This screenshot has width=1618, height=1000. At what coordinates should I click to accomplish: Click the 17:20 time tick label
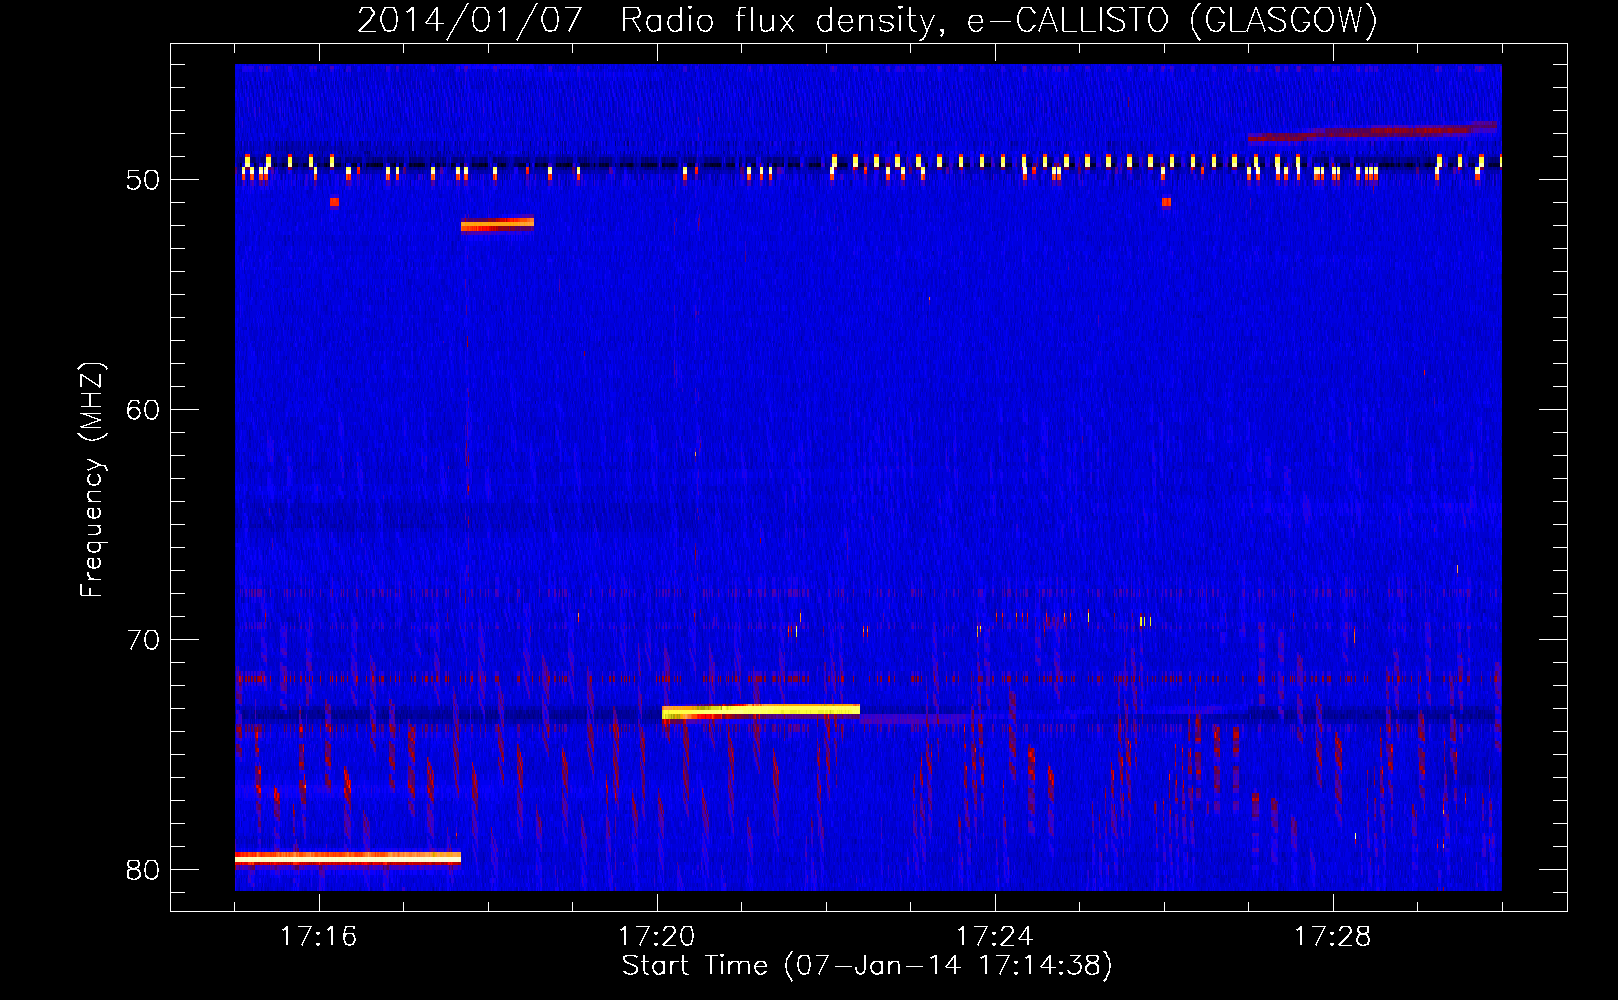point(657,937)
